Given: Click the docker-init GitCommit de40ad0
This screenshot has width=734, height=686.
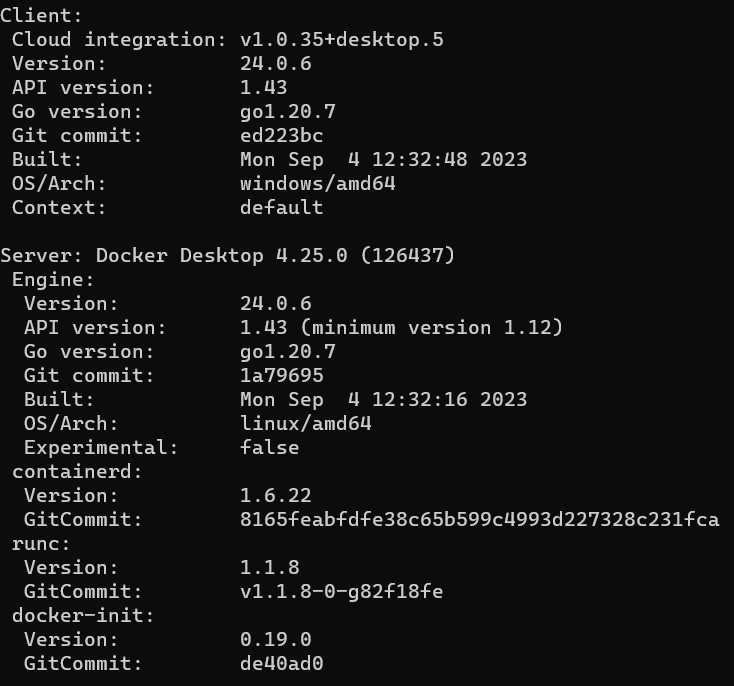Looking at the screenshot, I should (x=281, y=664).
